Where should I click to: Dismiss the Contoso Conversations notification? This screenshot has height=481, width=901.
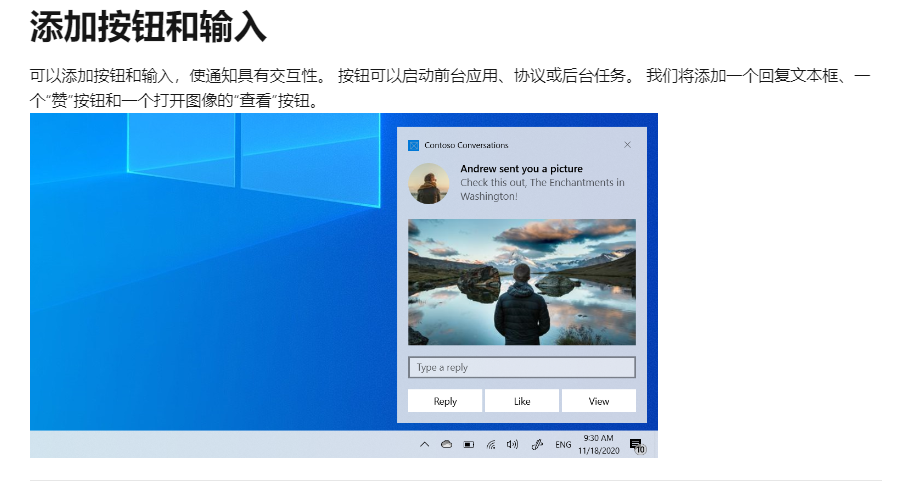coord(627,145)
